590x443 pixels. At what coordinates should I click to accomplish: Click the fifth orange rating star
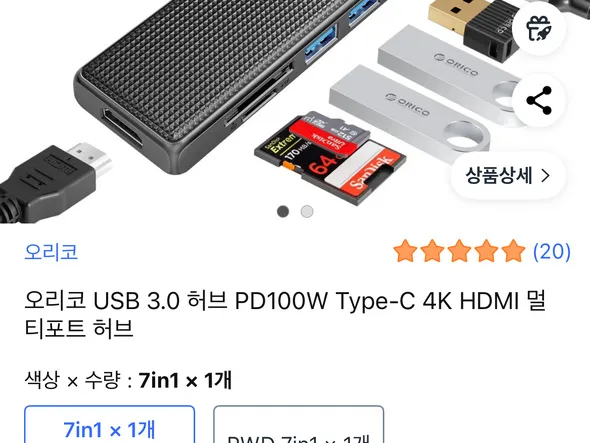point(513,251)
